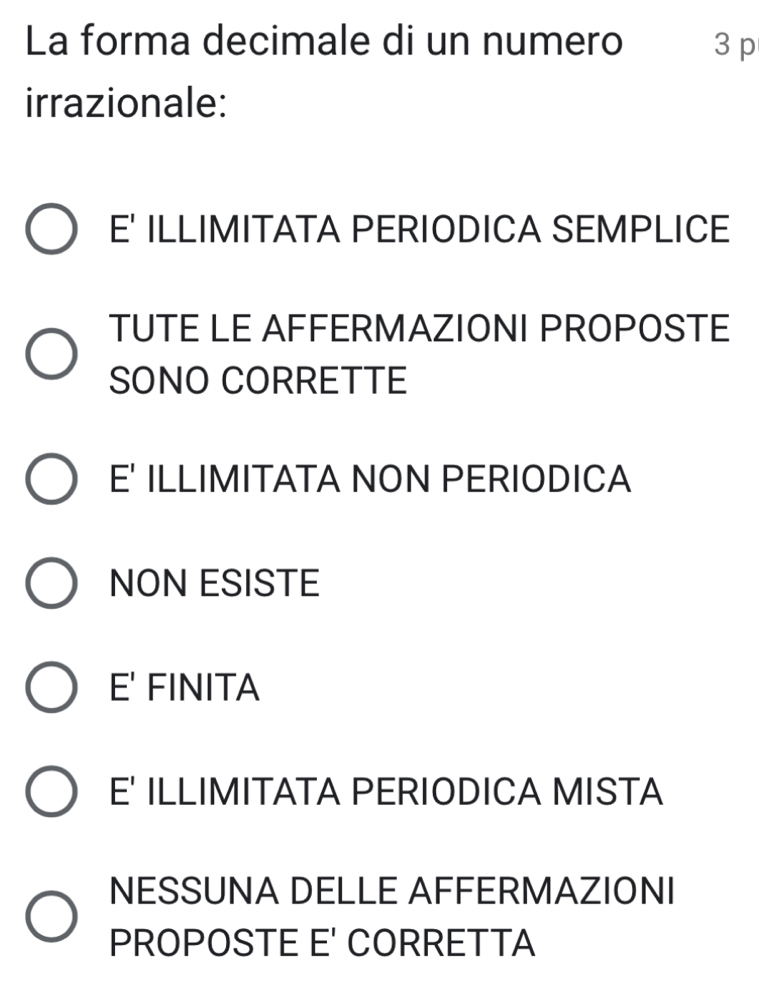Click the 'E' ILLIMITATA PERIODICA SEMPLICE' answer text
Viewport: 759px width, 986px height.
pos(420,229)
